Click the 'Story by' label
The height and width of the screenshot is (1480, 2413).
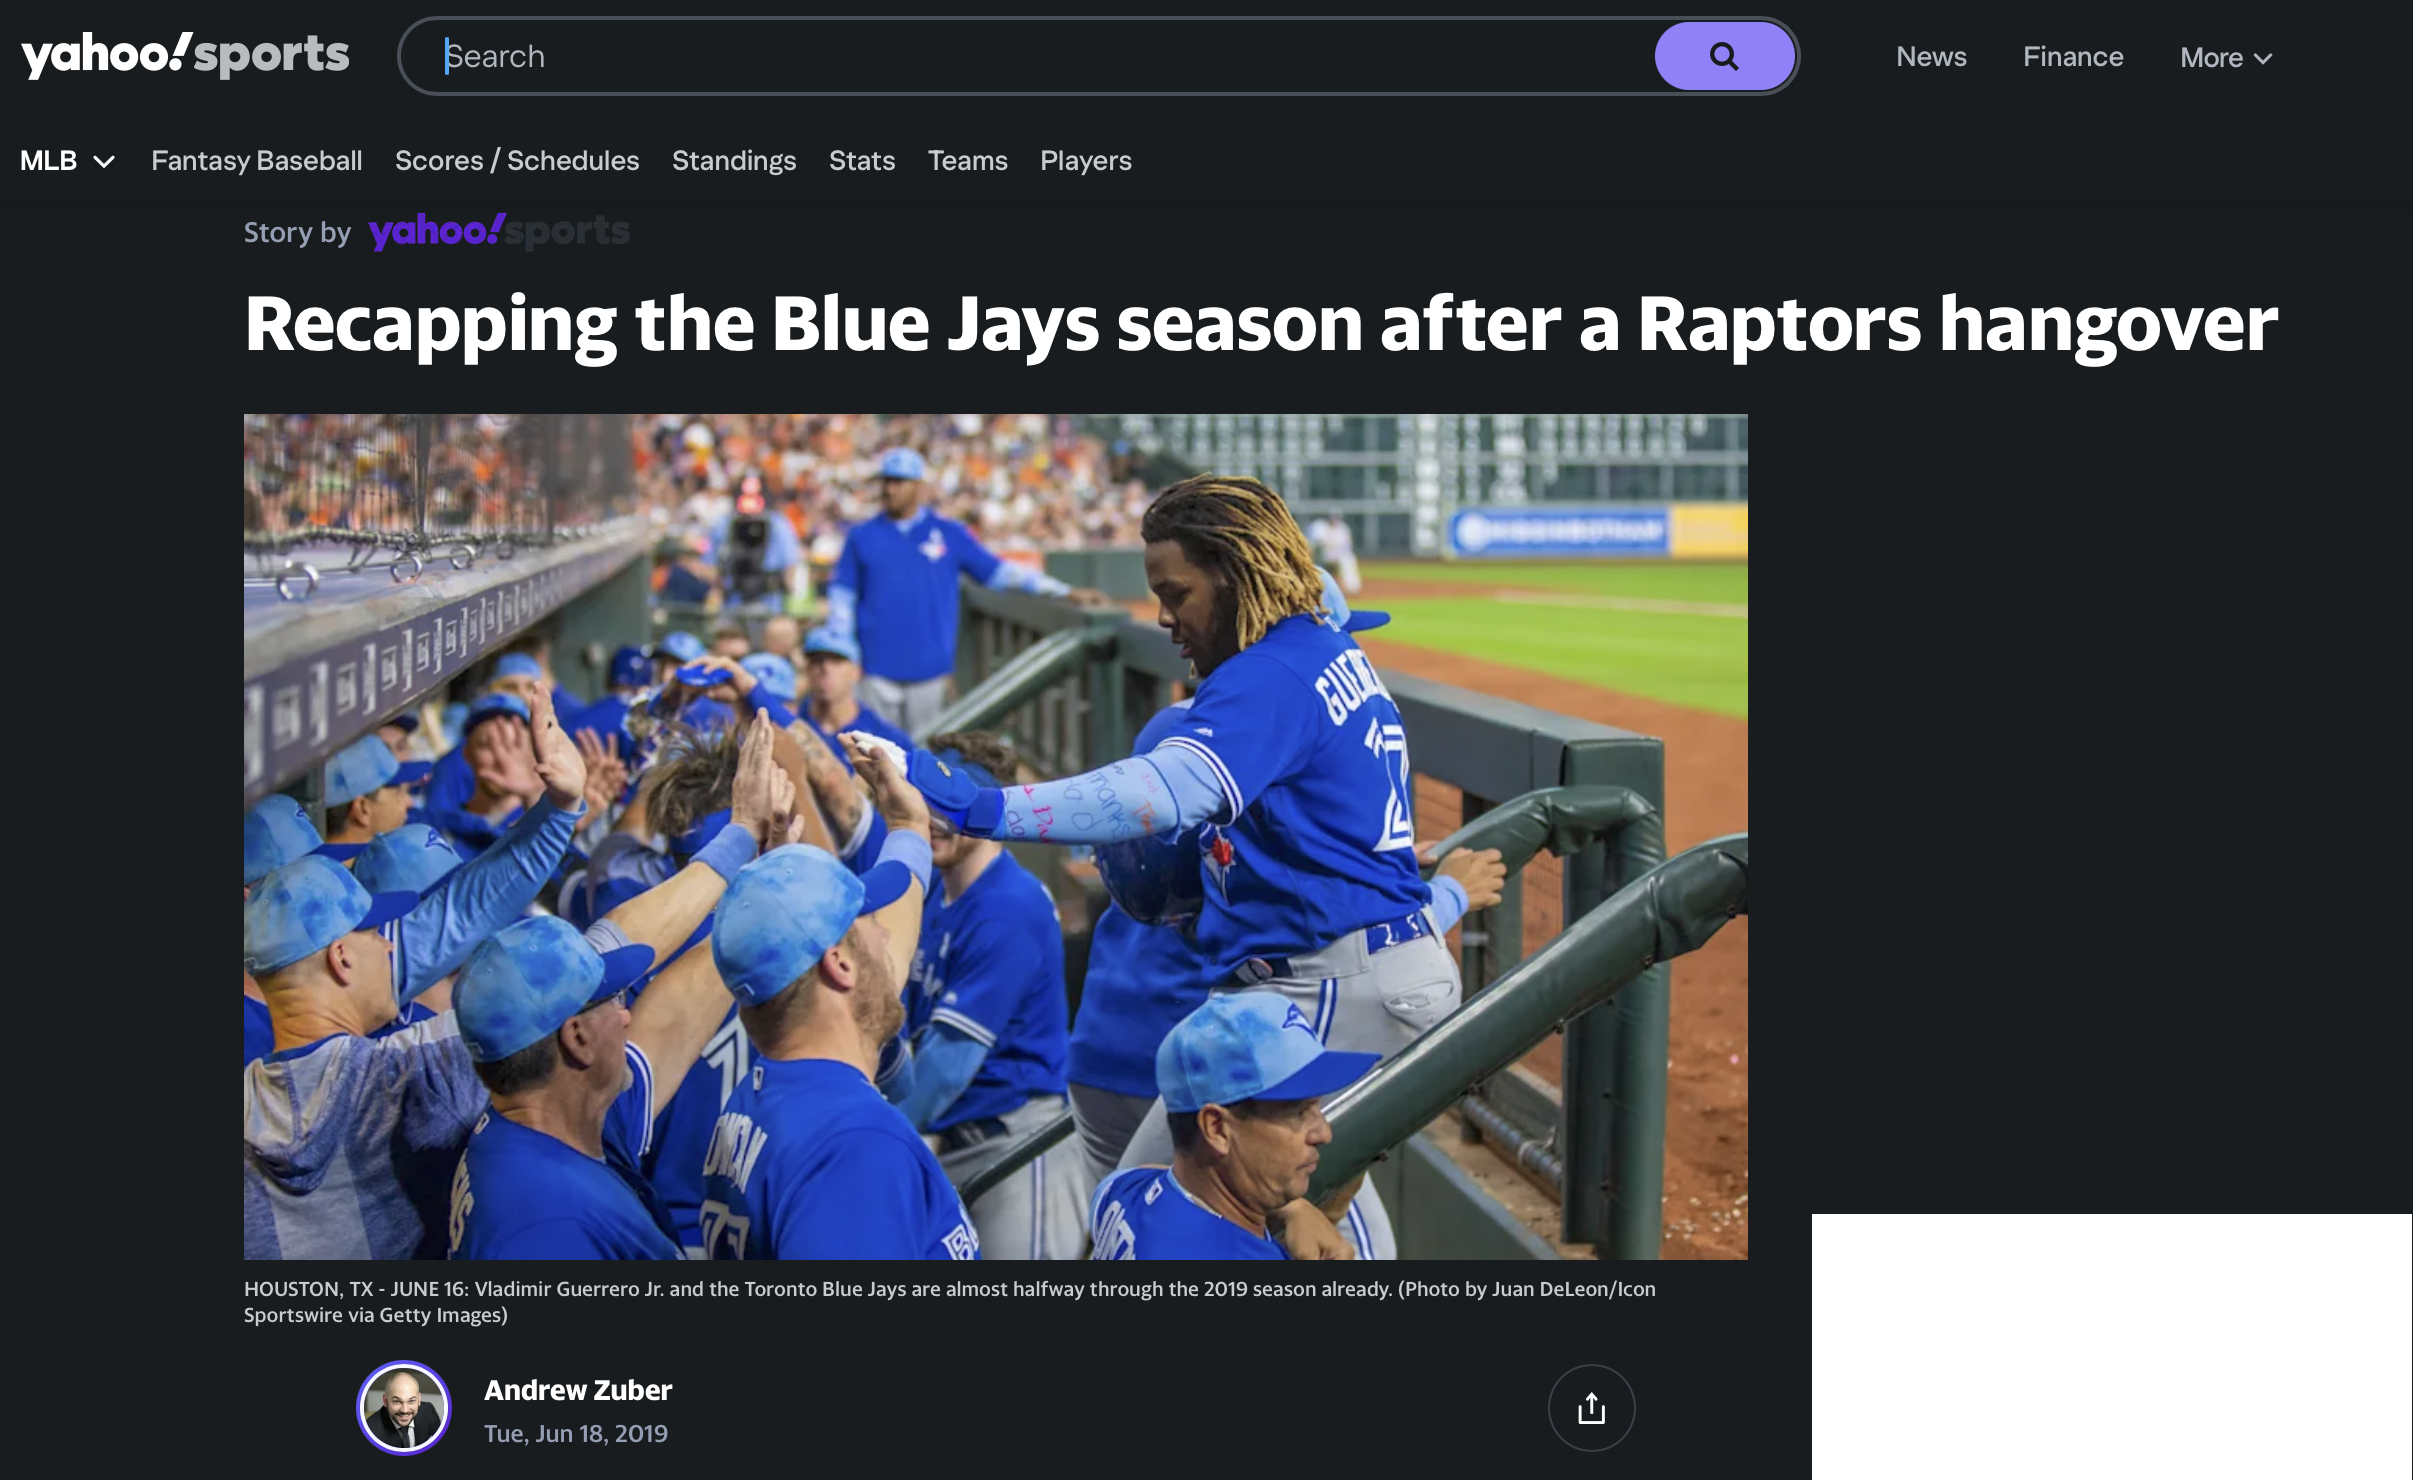pyautogui.click(x=297, y=233)
